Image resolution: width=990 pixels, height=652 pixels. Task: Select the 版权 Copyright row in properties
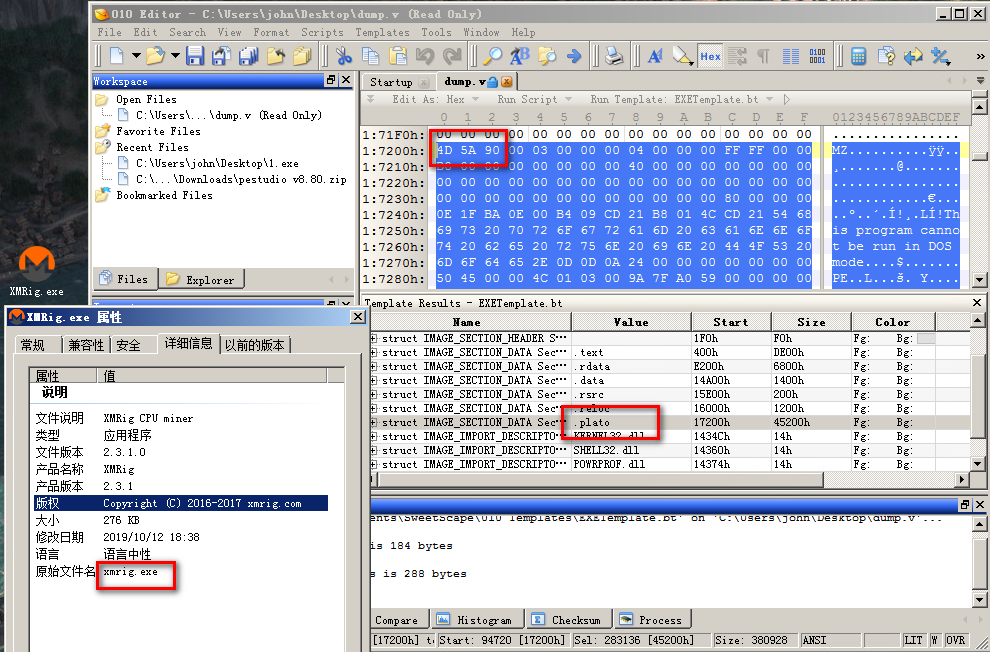(x=181, y=503)
